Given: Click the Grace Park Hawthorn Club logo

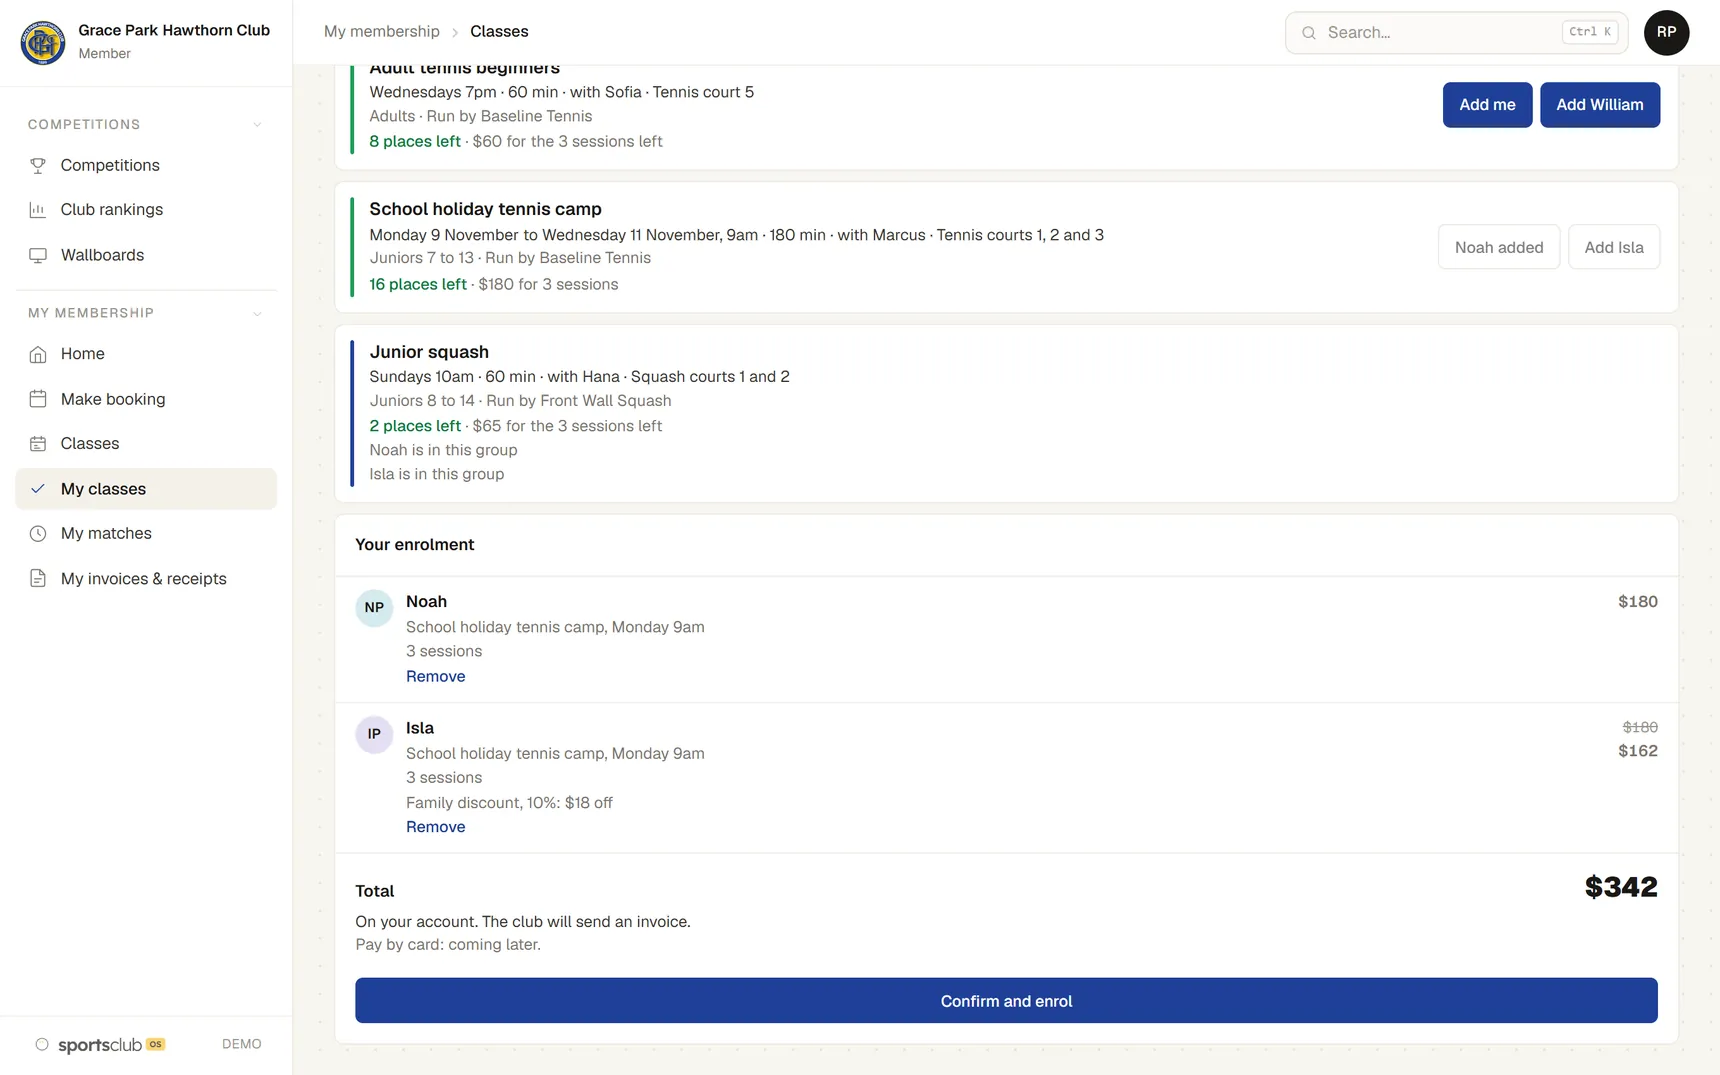Looking at the screenshot, I should 43,42.
